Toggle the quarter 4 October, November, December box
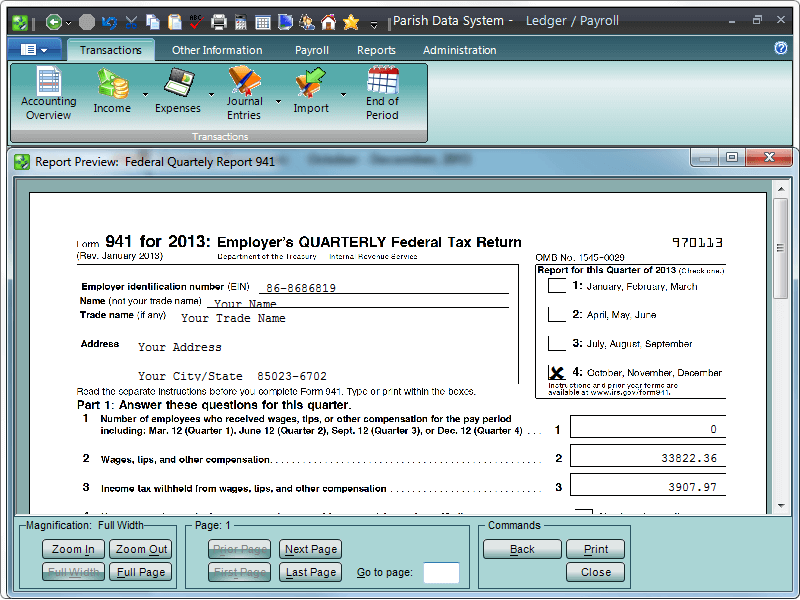This screenshot has width=800, height=600. (557, 372)
